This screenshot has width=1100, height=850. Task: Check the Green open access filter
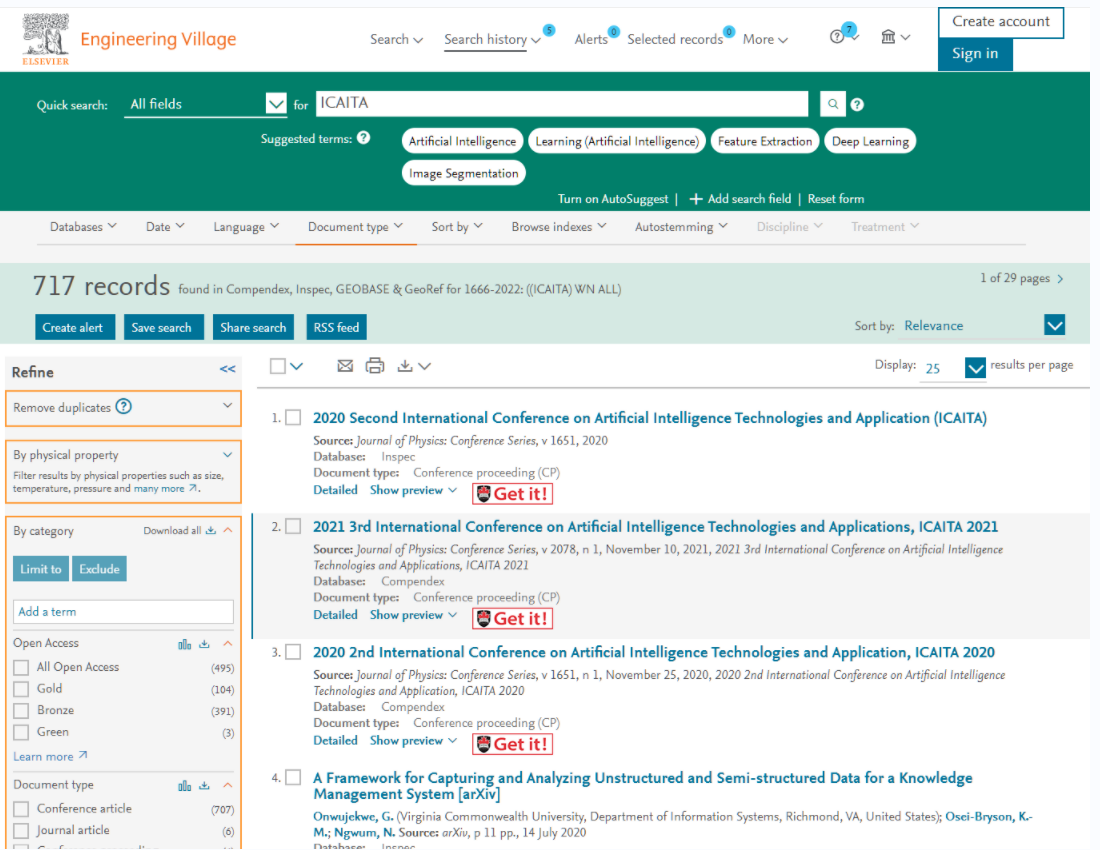click(22, 732)
